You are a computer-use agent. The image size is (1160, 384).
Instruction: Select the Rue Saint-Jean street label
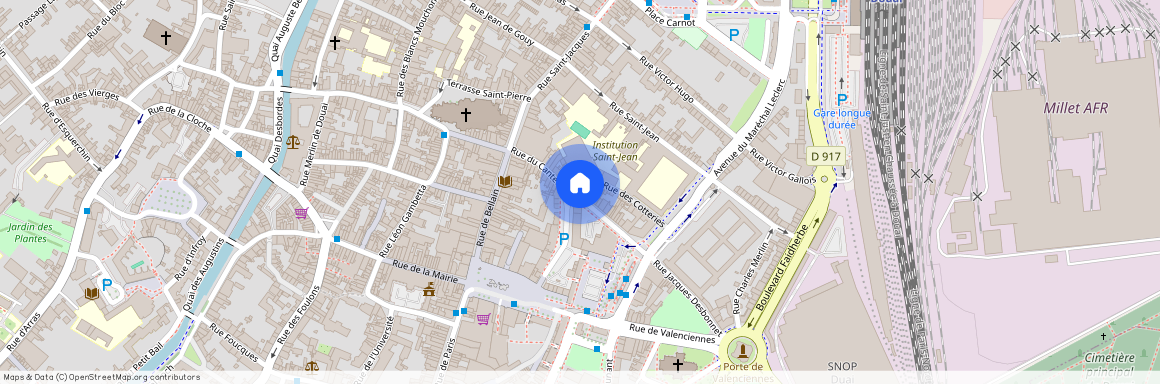pyautogui.click(x=634, y=122)
